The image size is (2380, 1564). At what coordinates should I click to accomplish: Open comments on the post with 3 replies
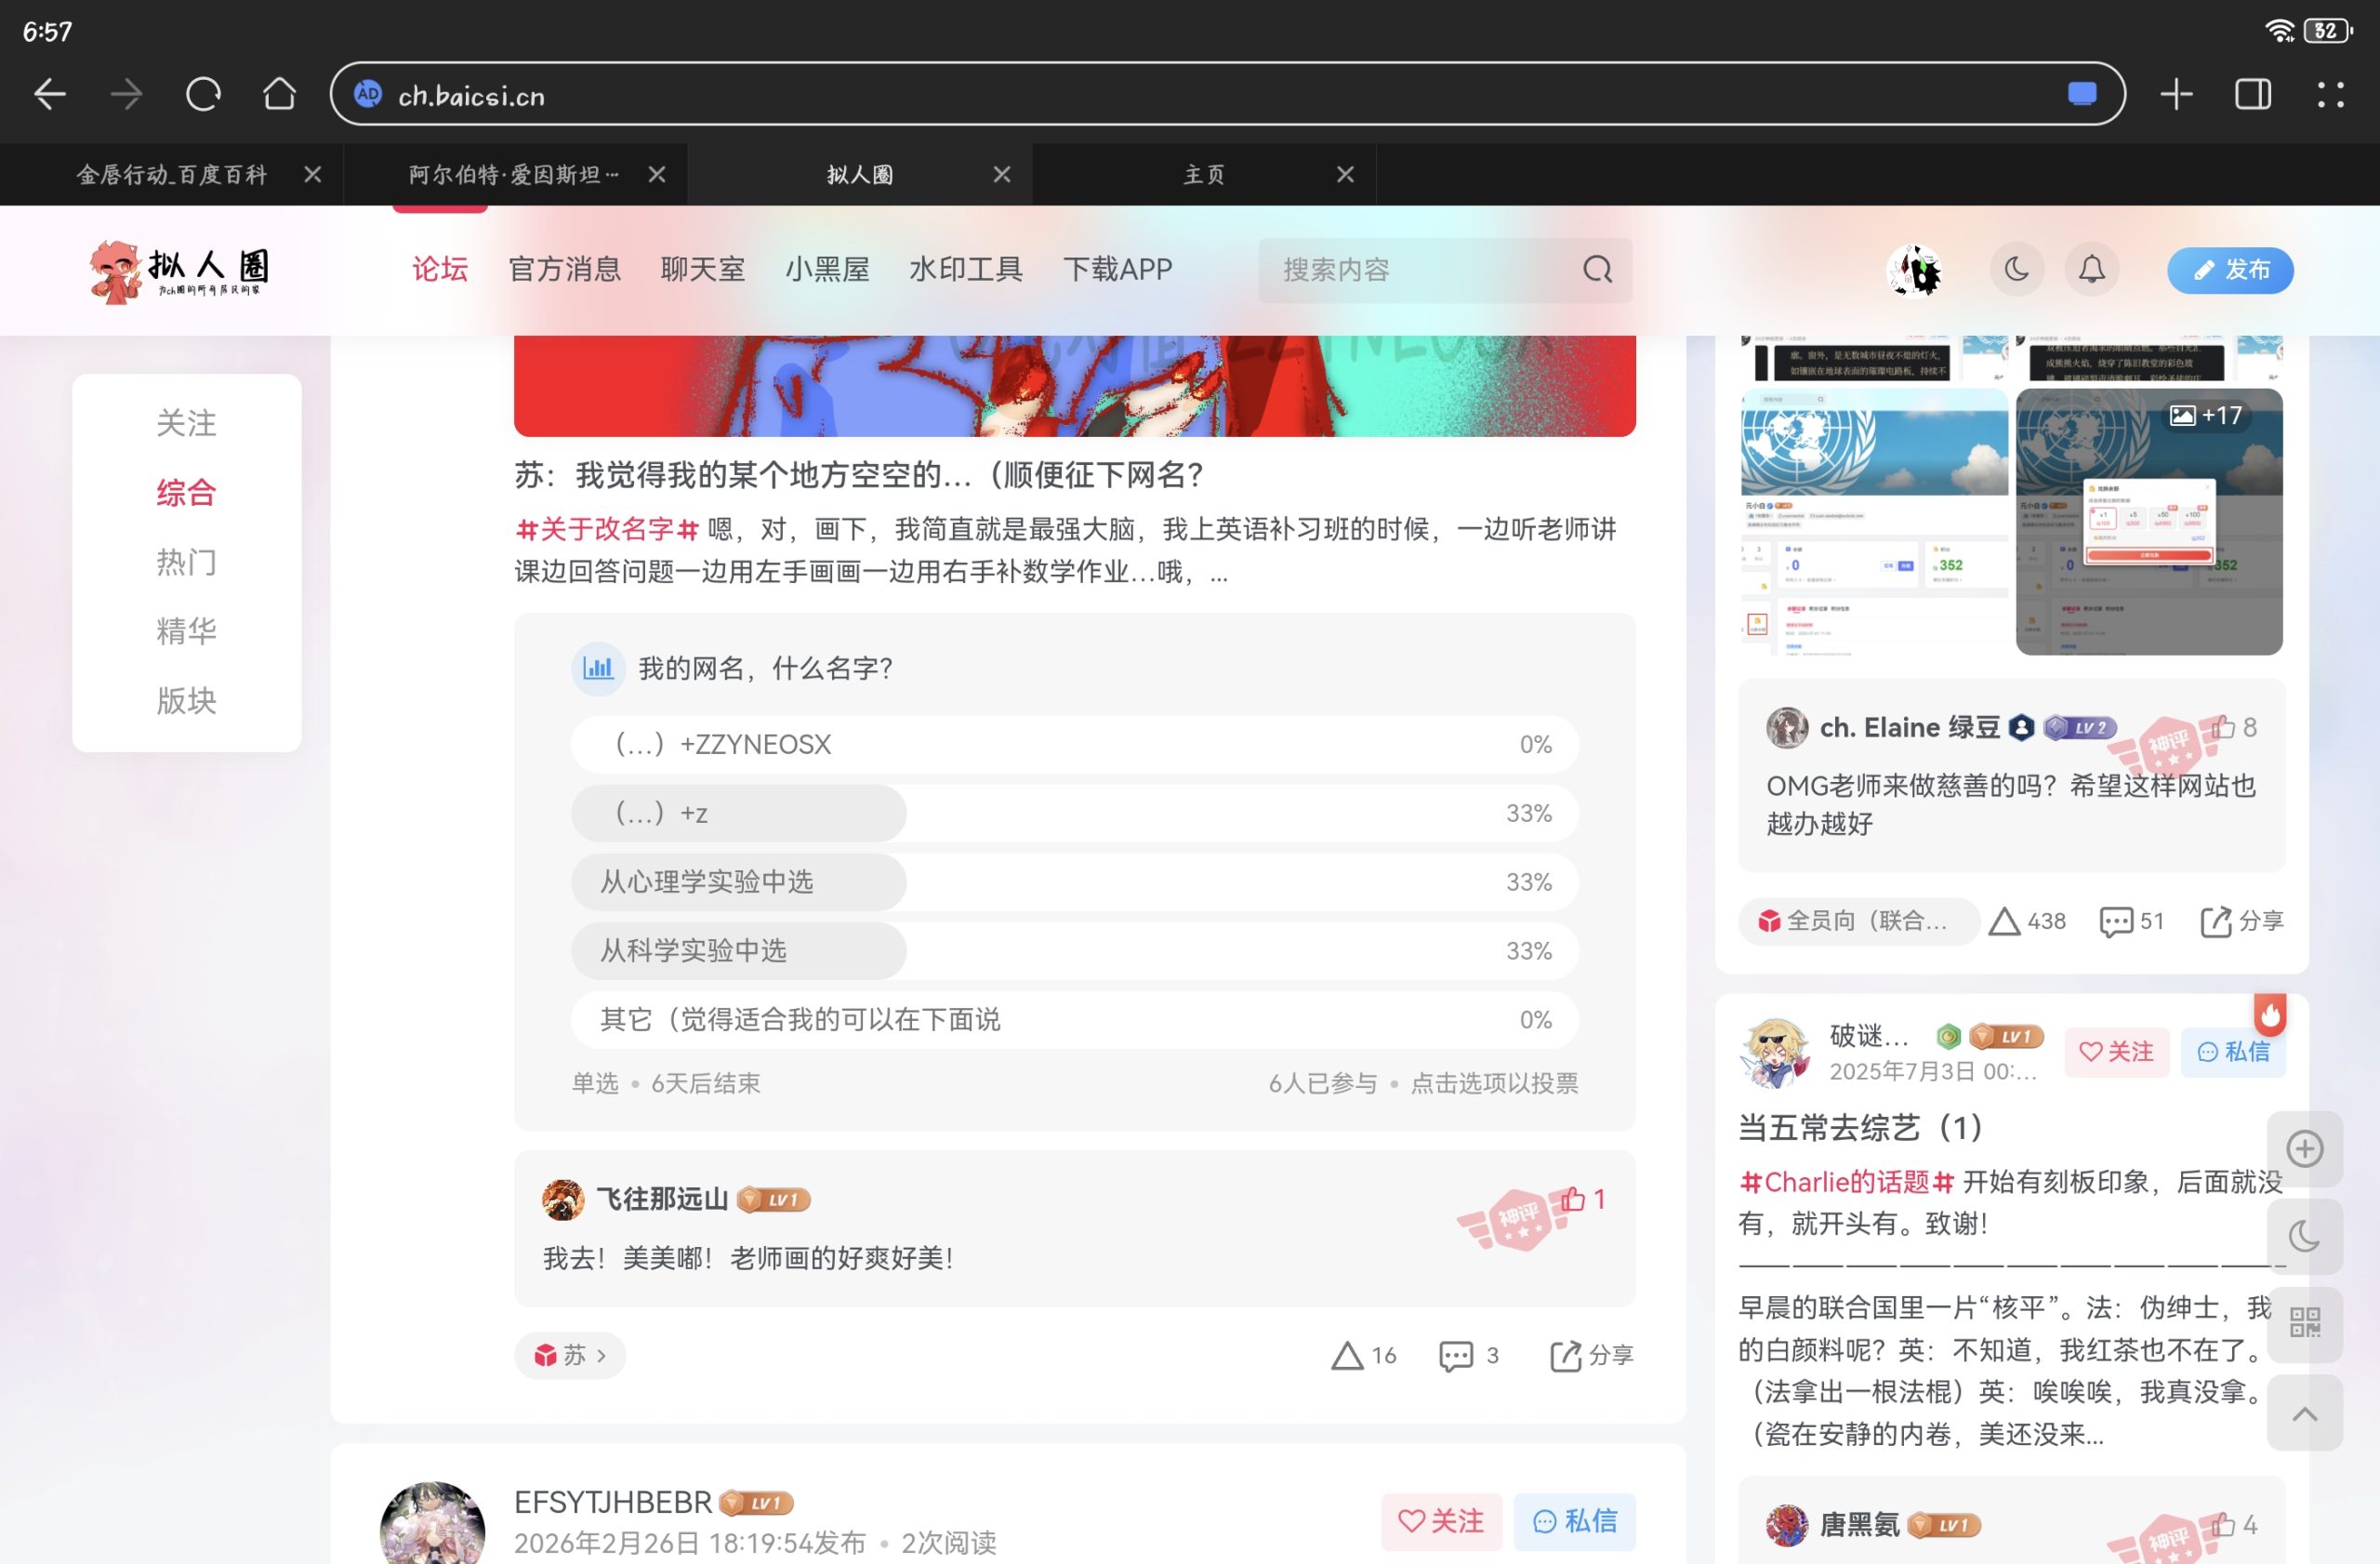coord(1468,1355)
